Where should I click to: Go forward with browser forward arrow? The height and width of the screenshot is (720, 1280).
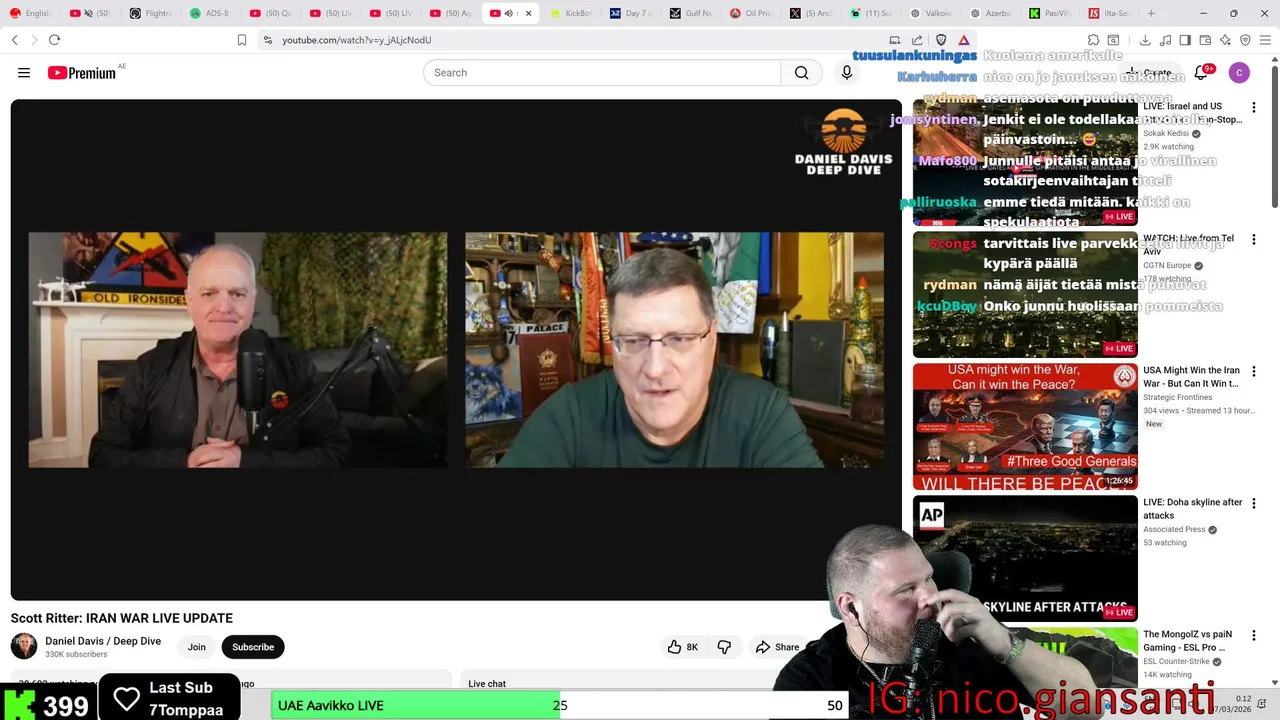34,40
